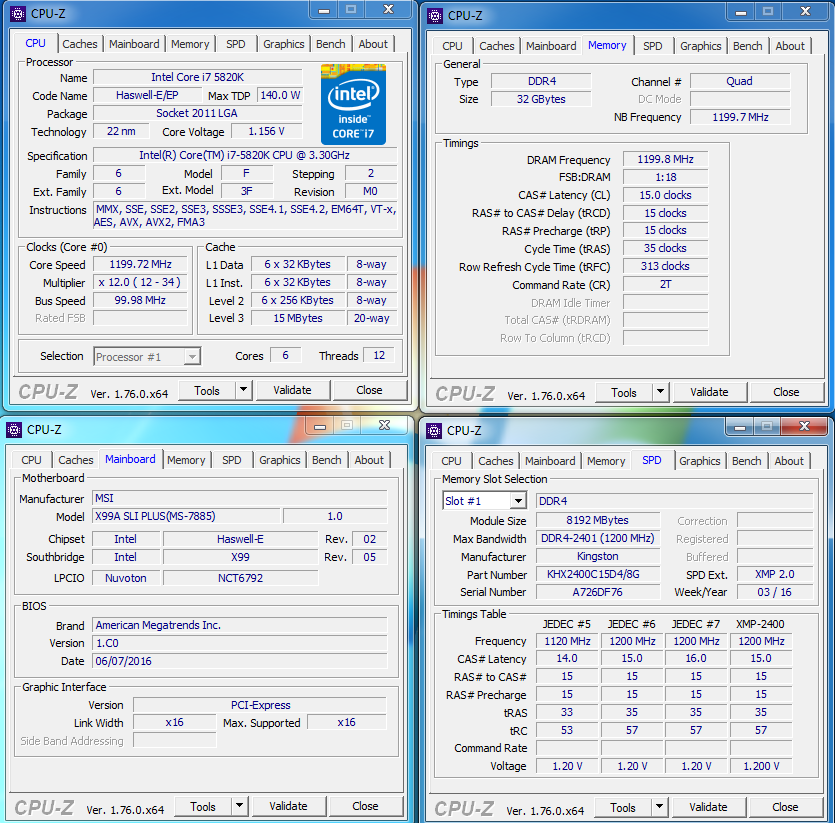Screen dimensions: 835x823
Task: Click the LPCIO chip value 'NCT6792'
Action: tap(241, 578)
